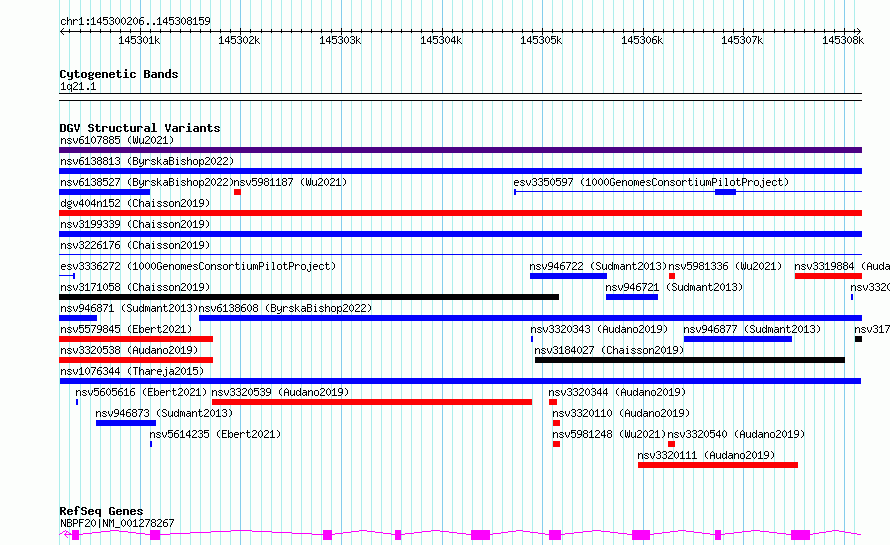Image resolution: width=890 pixels, height=545 pixels.
Task: Click the nsv3171058 (Chaisson2019) label
Action: click(135, 287)
